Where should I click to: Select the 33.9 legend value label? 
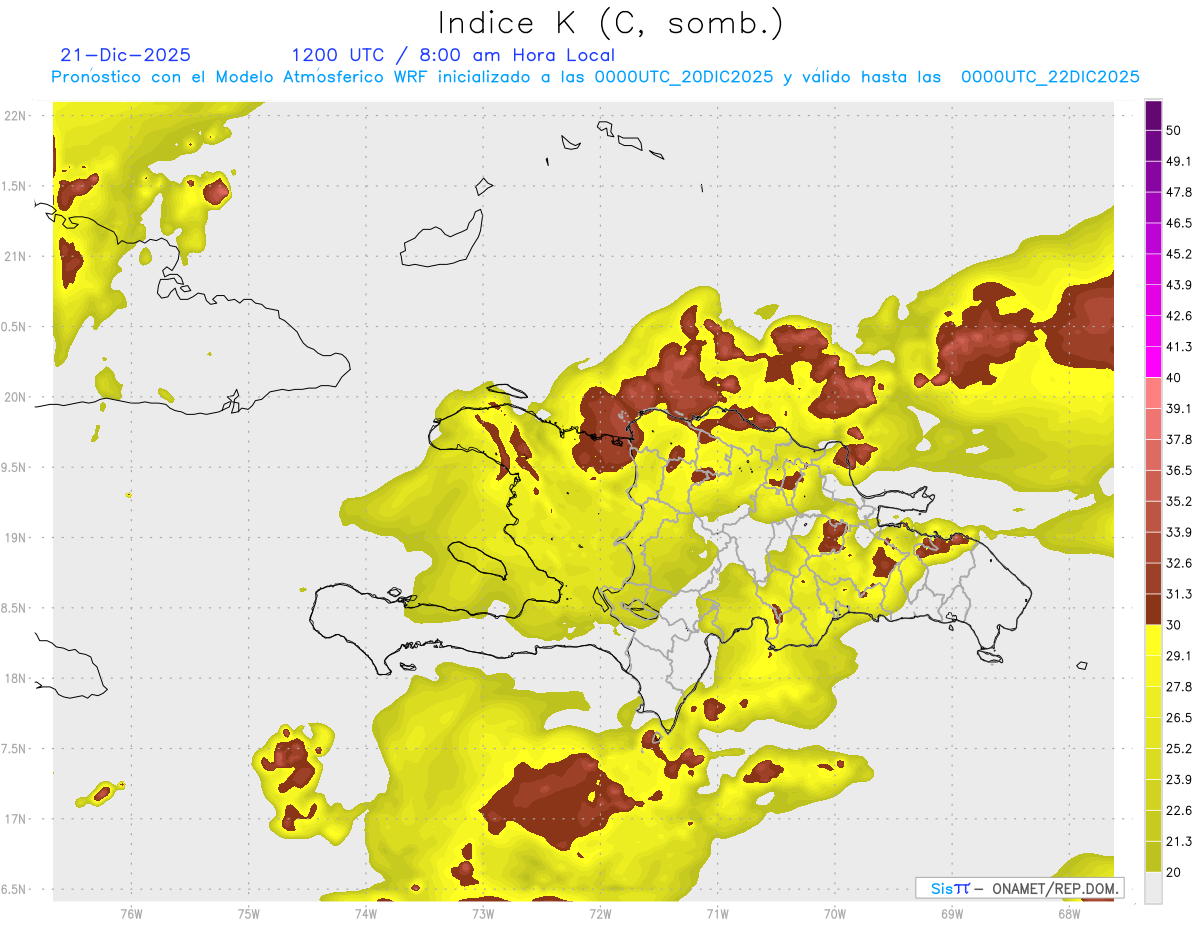(1179, 531)
